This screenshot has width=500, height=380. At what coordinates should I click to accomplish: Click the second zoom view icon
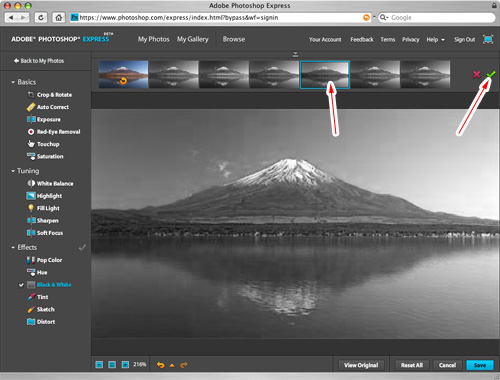112,365
